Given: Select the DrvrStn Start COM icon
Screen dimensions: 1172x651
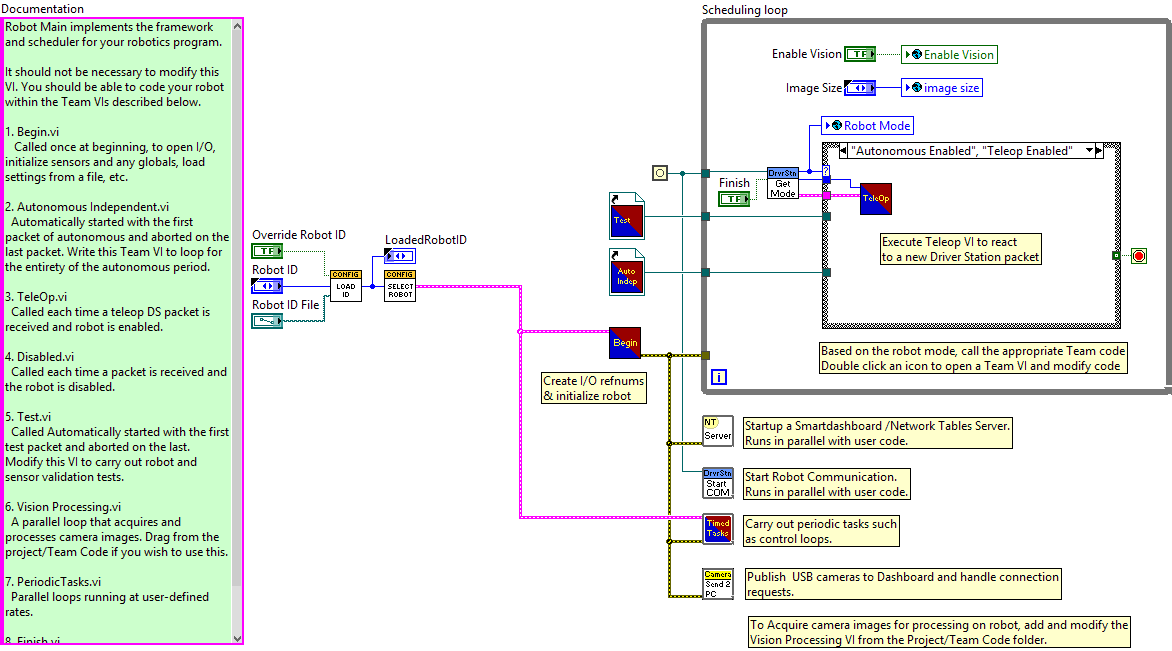Looking at the screenshot, I should pos(718,483).
